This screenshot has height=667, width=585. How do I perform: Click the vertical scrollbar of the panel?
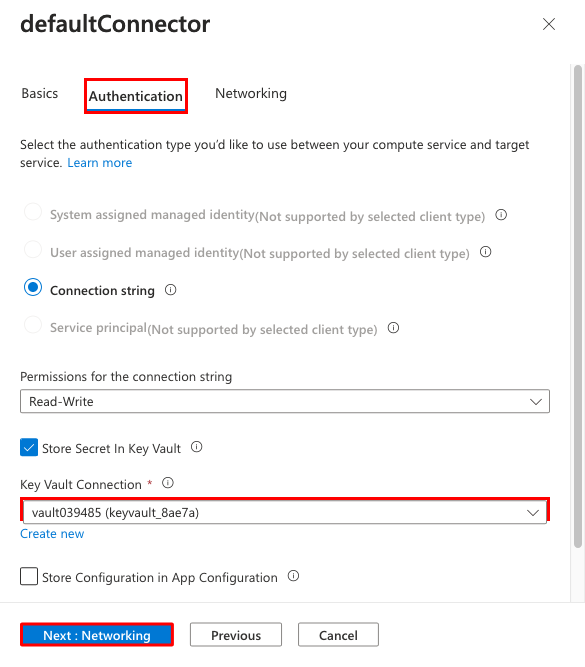(577, 306)
